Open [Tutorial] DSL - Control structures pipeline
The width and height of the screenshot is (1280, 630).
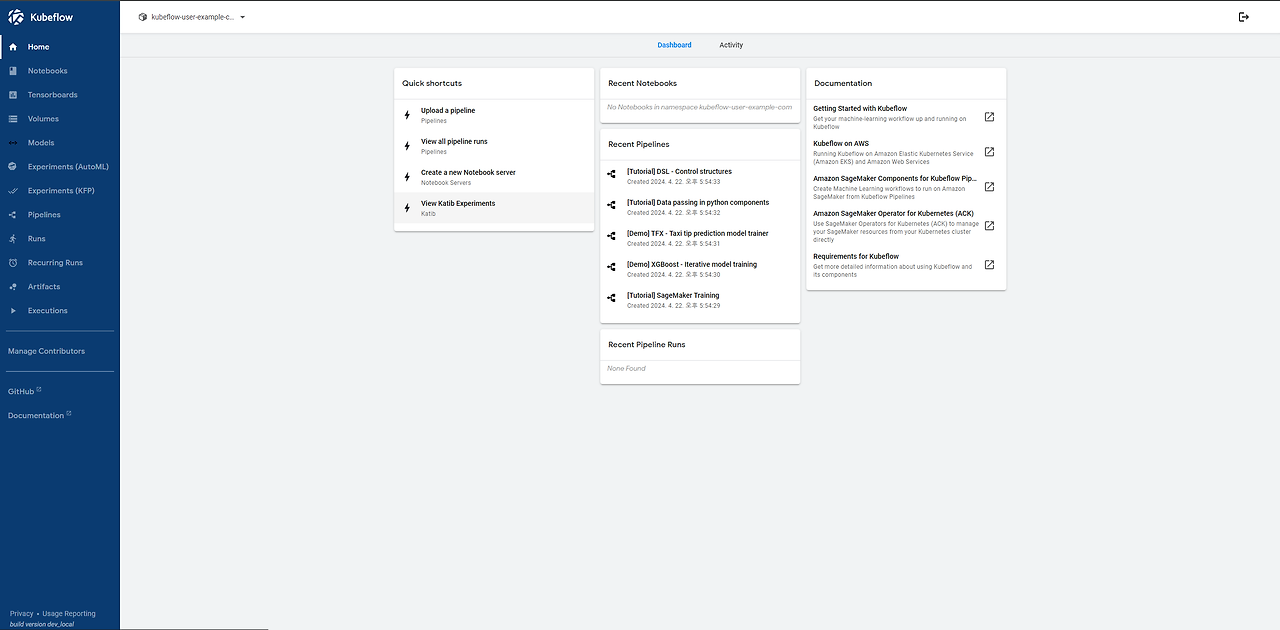tap(700, 176)
